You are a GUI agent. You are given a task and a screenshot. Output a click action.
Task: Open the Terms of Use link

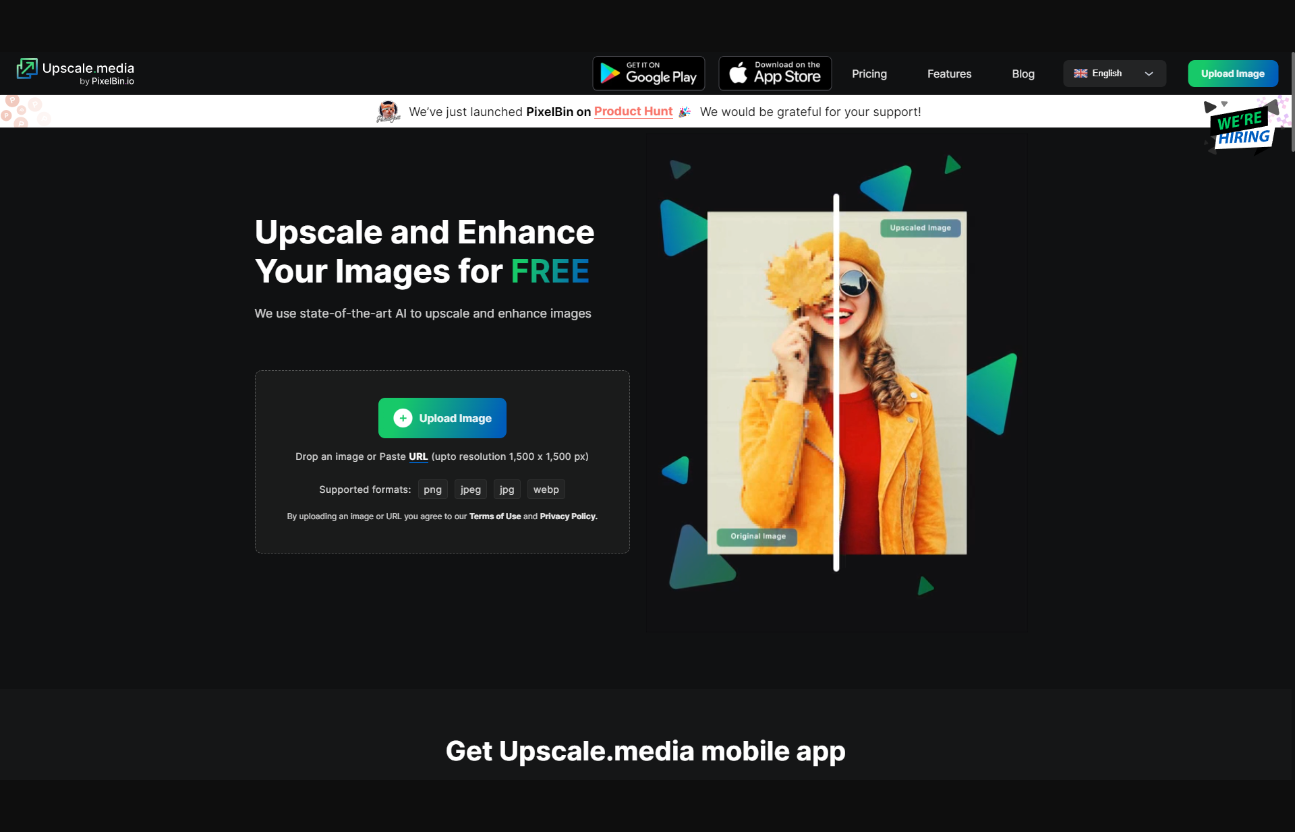pyautogui.click(x=495, y=517)
